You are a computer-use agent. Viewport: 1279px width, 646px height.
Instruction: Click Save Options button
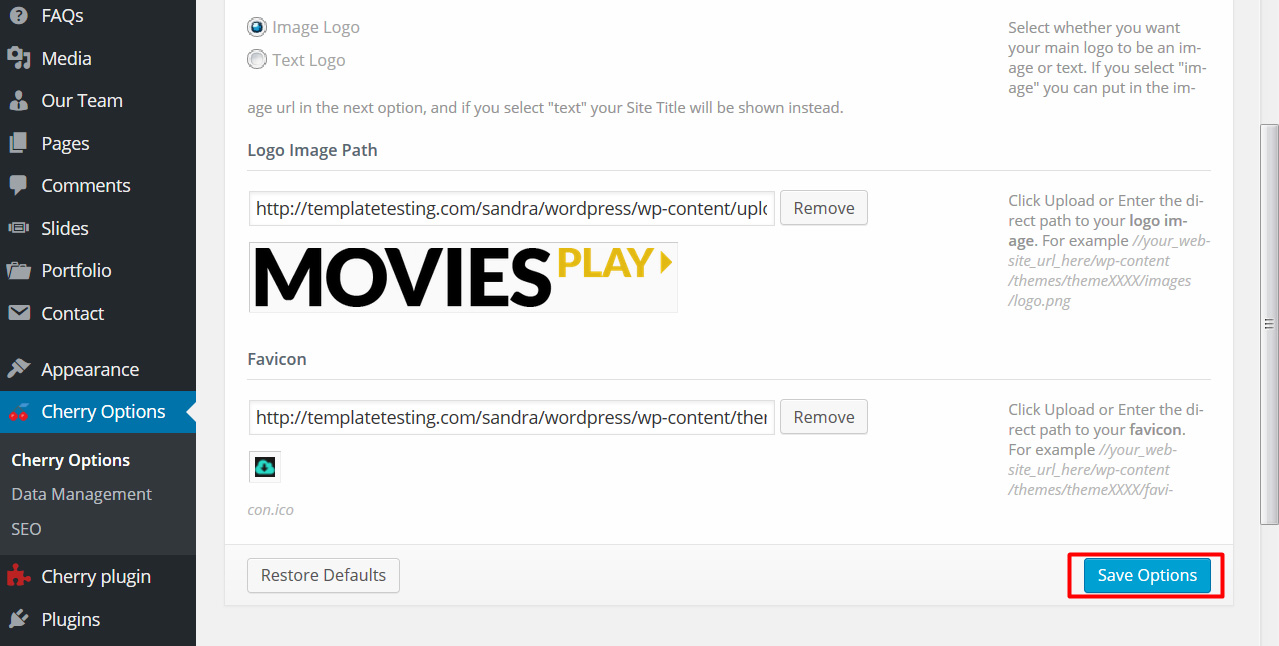coord(1147,575)
